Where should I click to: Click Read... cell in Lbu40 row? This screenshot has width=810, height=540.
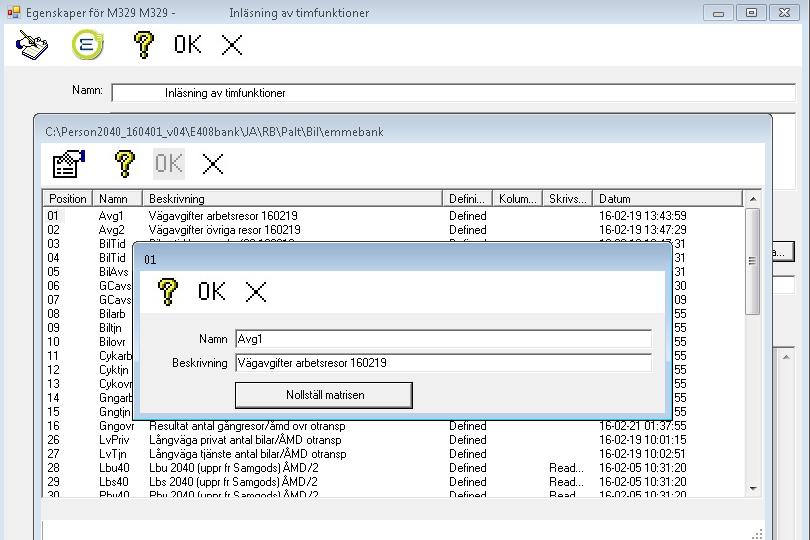566,468
